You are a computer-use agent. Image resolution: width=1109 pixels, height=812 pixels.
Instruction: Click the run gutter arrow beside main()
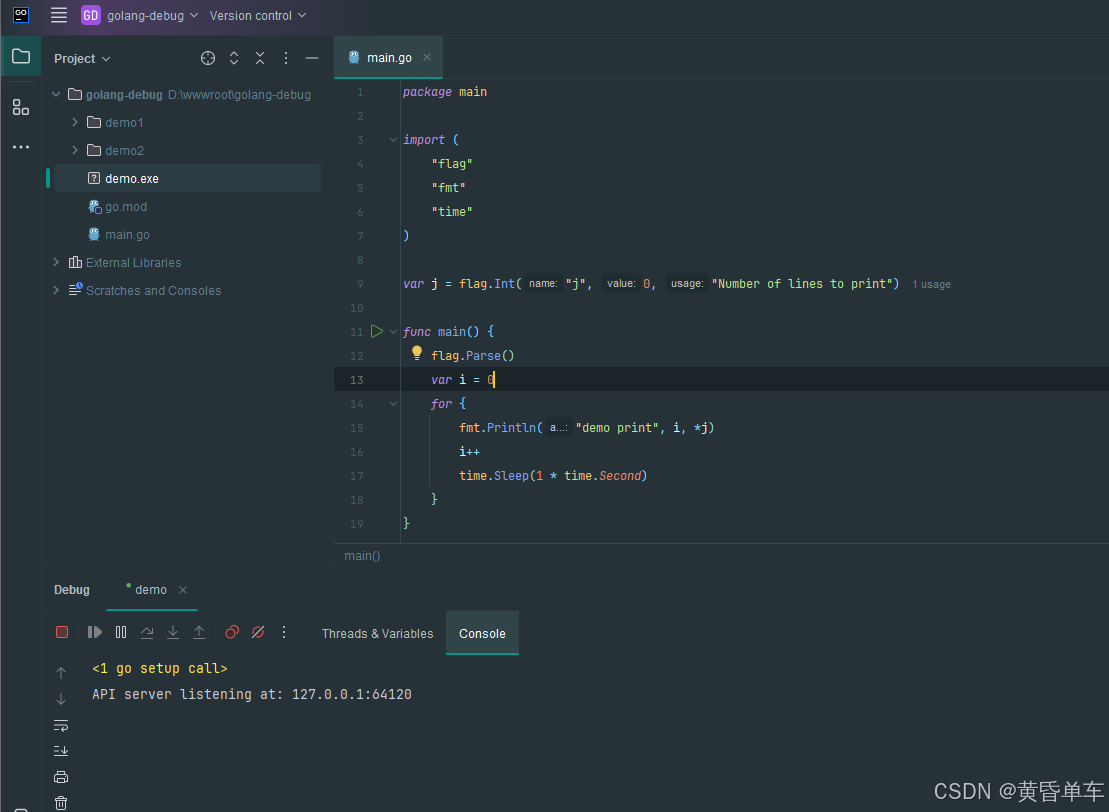click(x=377, y=331)
